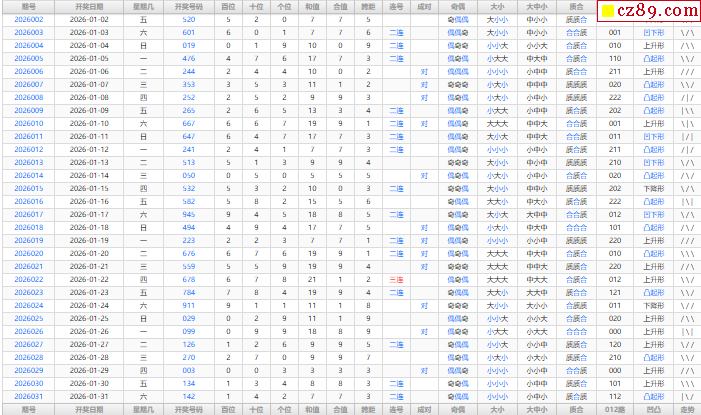Click 下降形 in the 2026015 row
The width and height of the screenshot is (701, 415).
[654, 189]
